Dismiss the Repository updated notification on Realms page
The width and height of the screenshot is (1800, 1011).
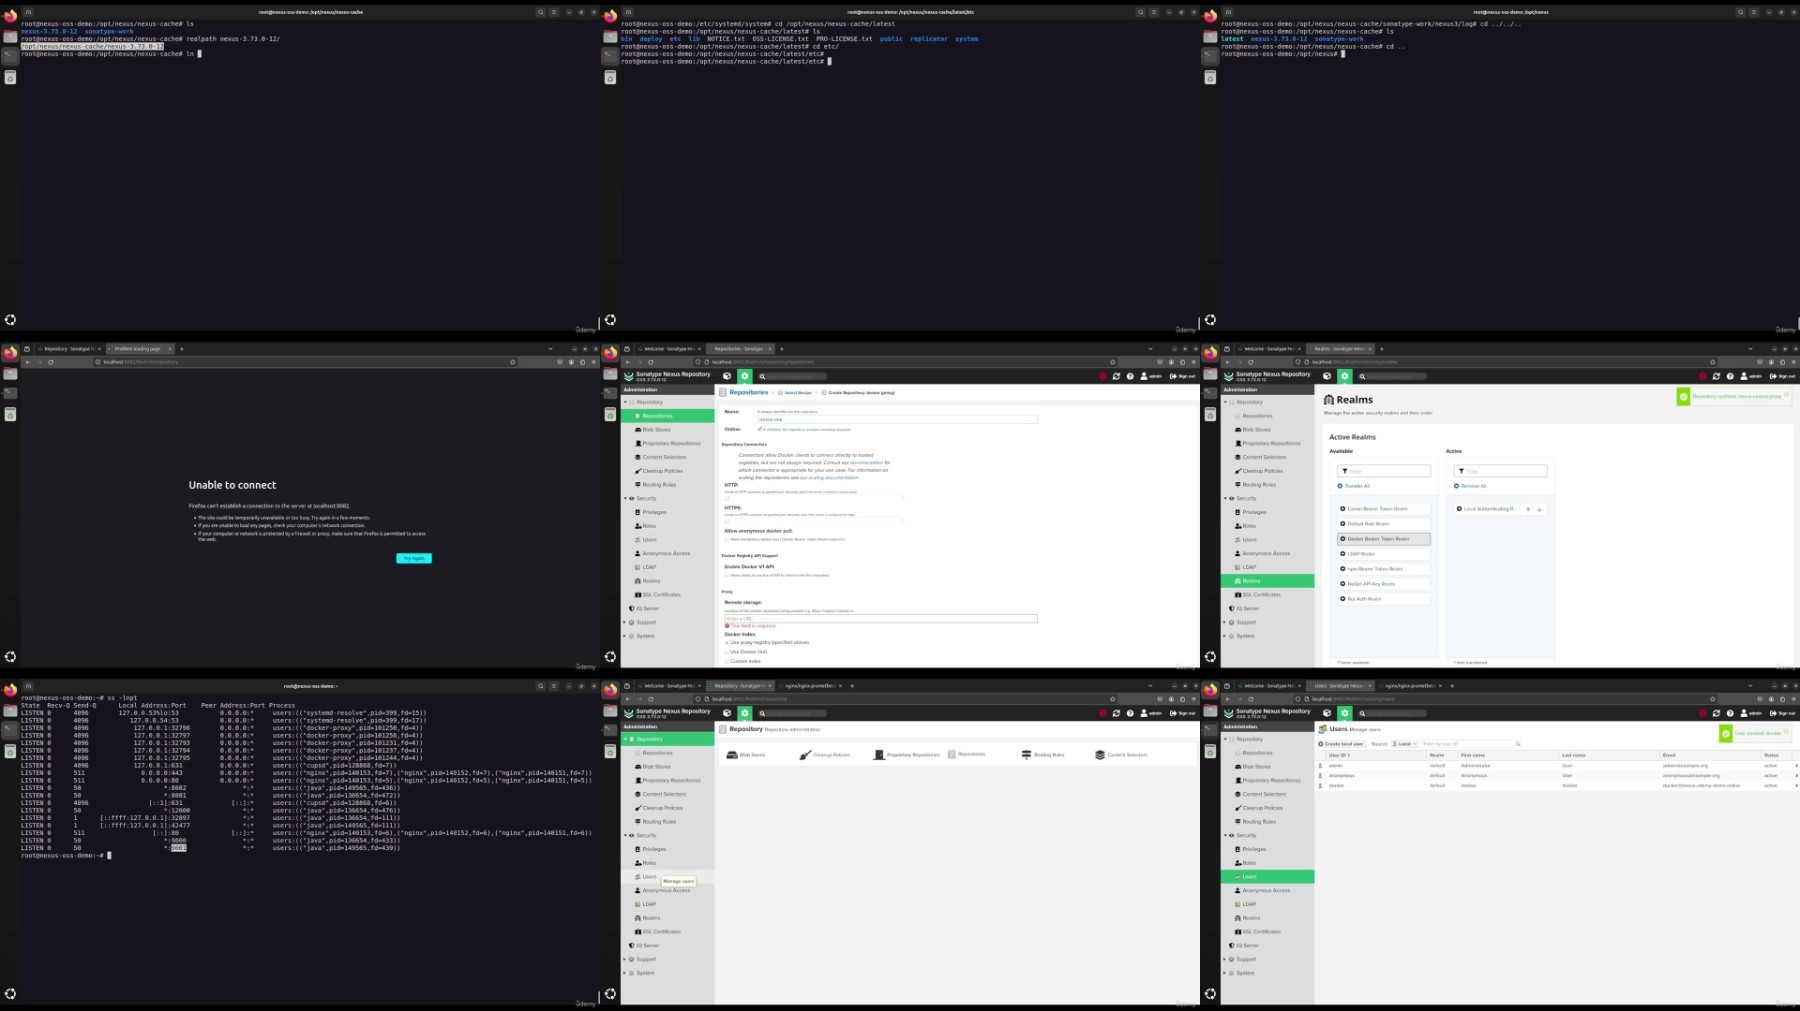1787,394
